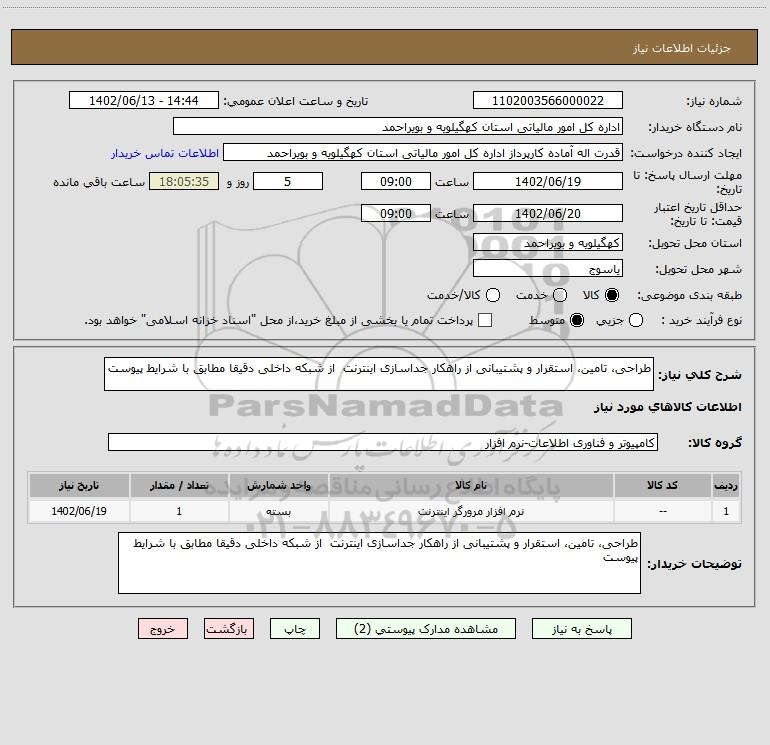Image resolution: width=770 pixels, height=745 pixels.
Task: Click the شماره نیاز field 1102003566000022
Action: coord(548,101)
